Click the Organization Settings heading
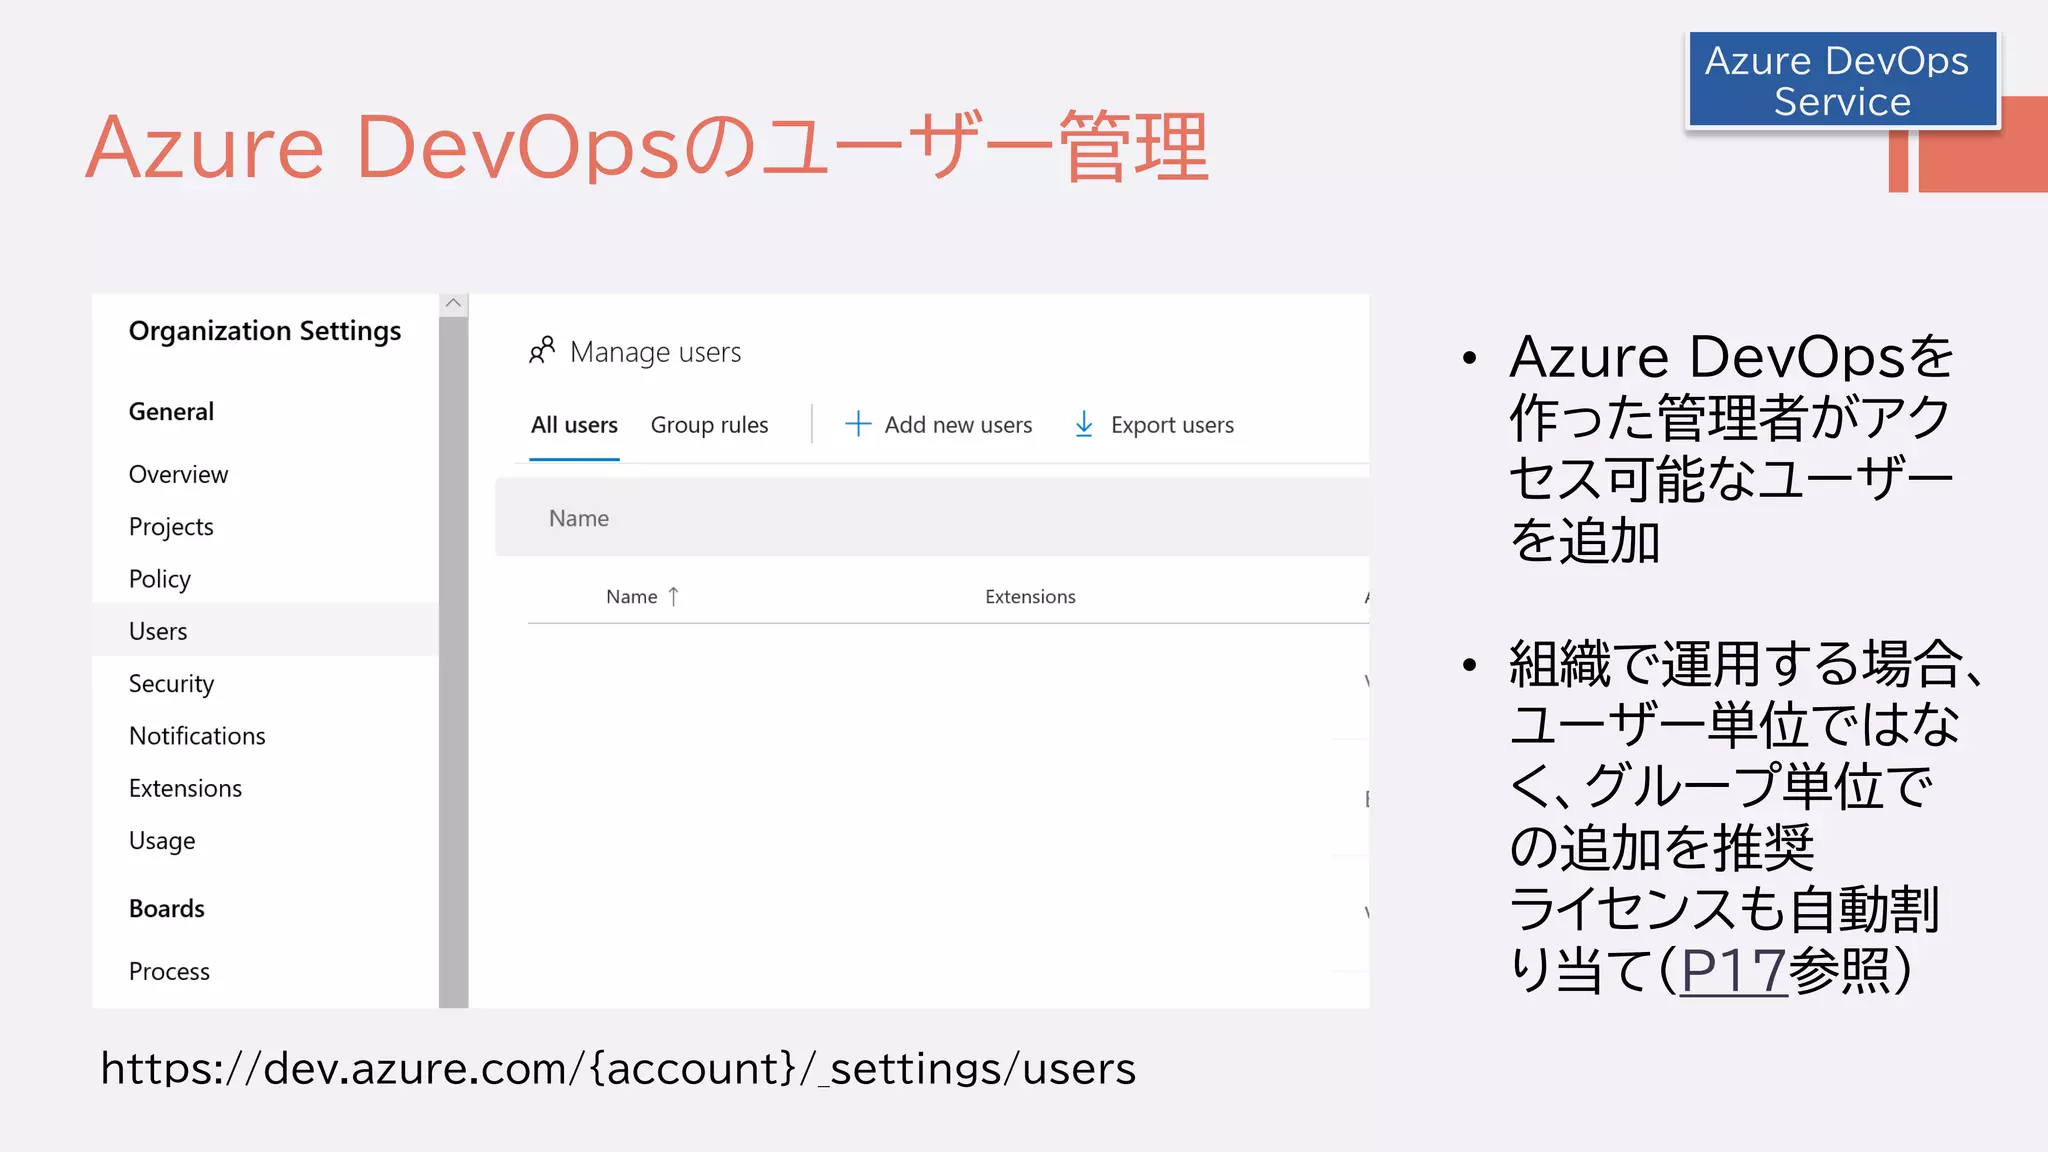This screenshot has height=1152, width=2048. pos(265,331)
